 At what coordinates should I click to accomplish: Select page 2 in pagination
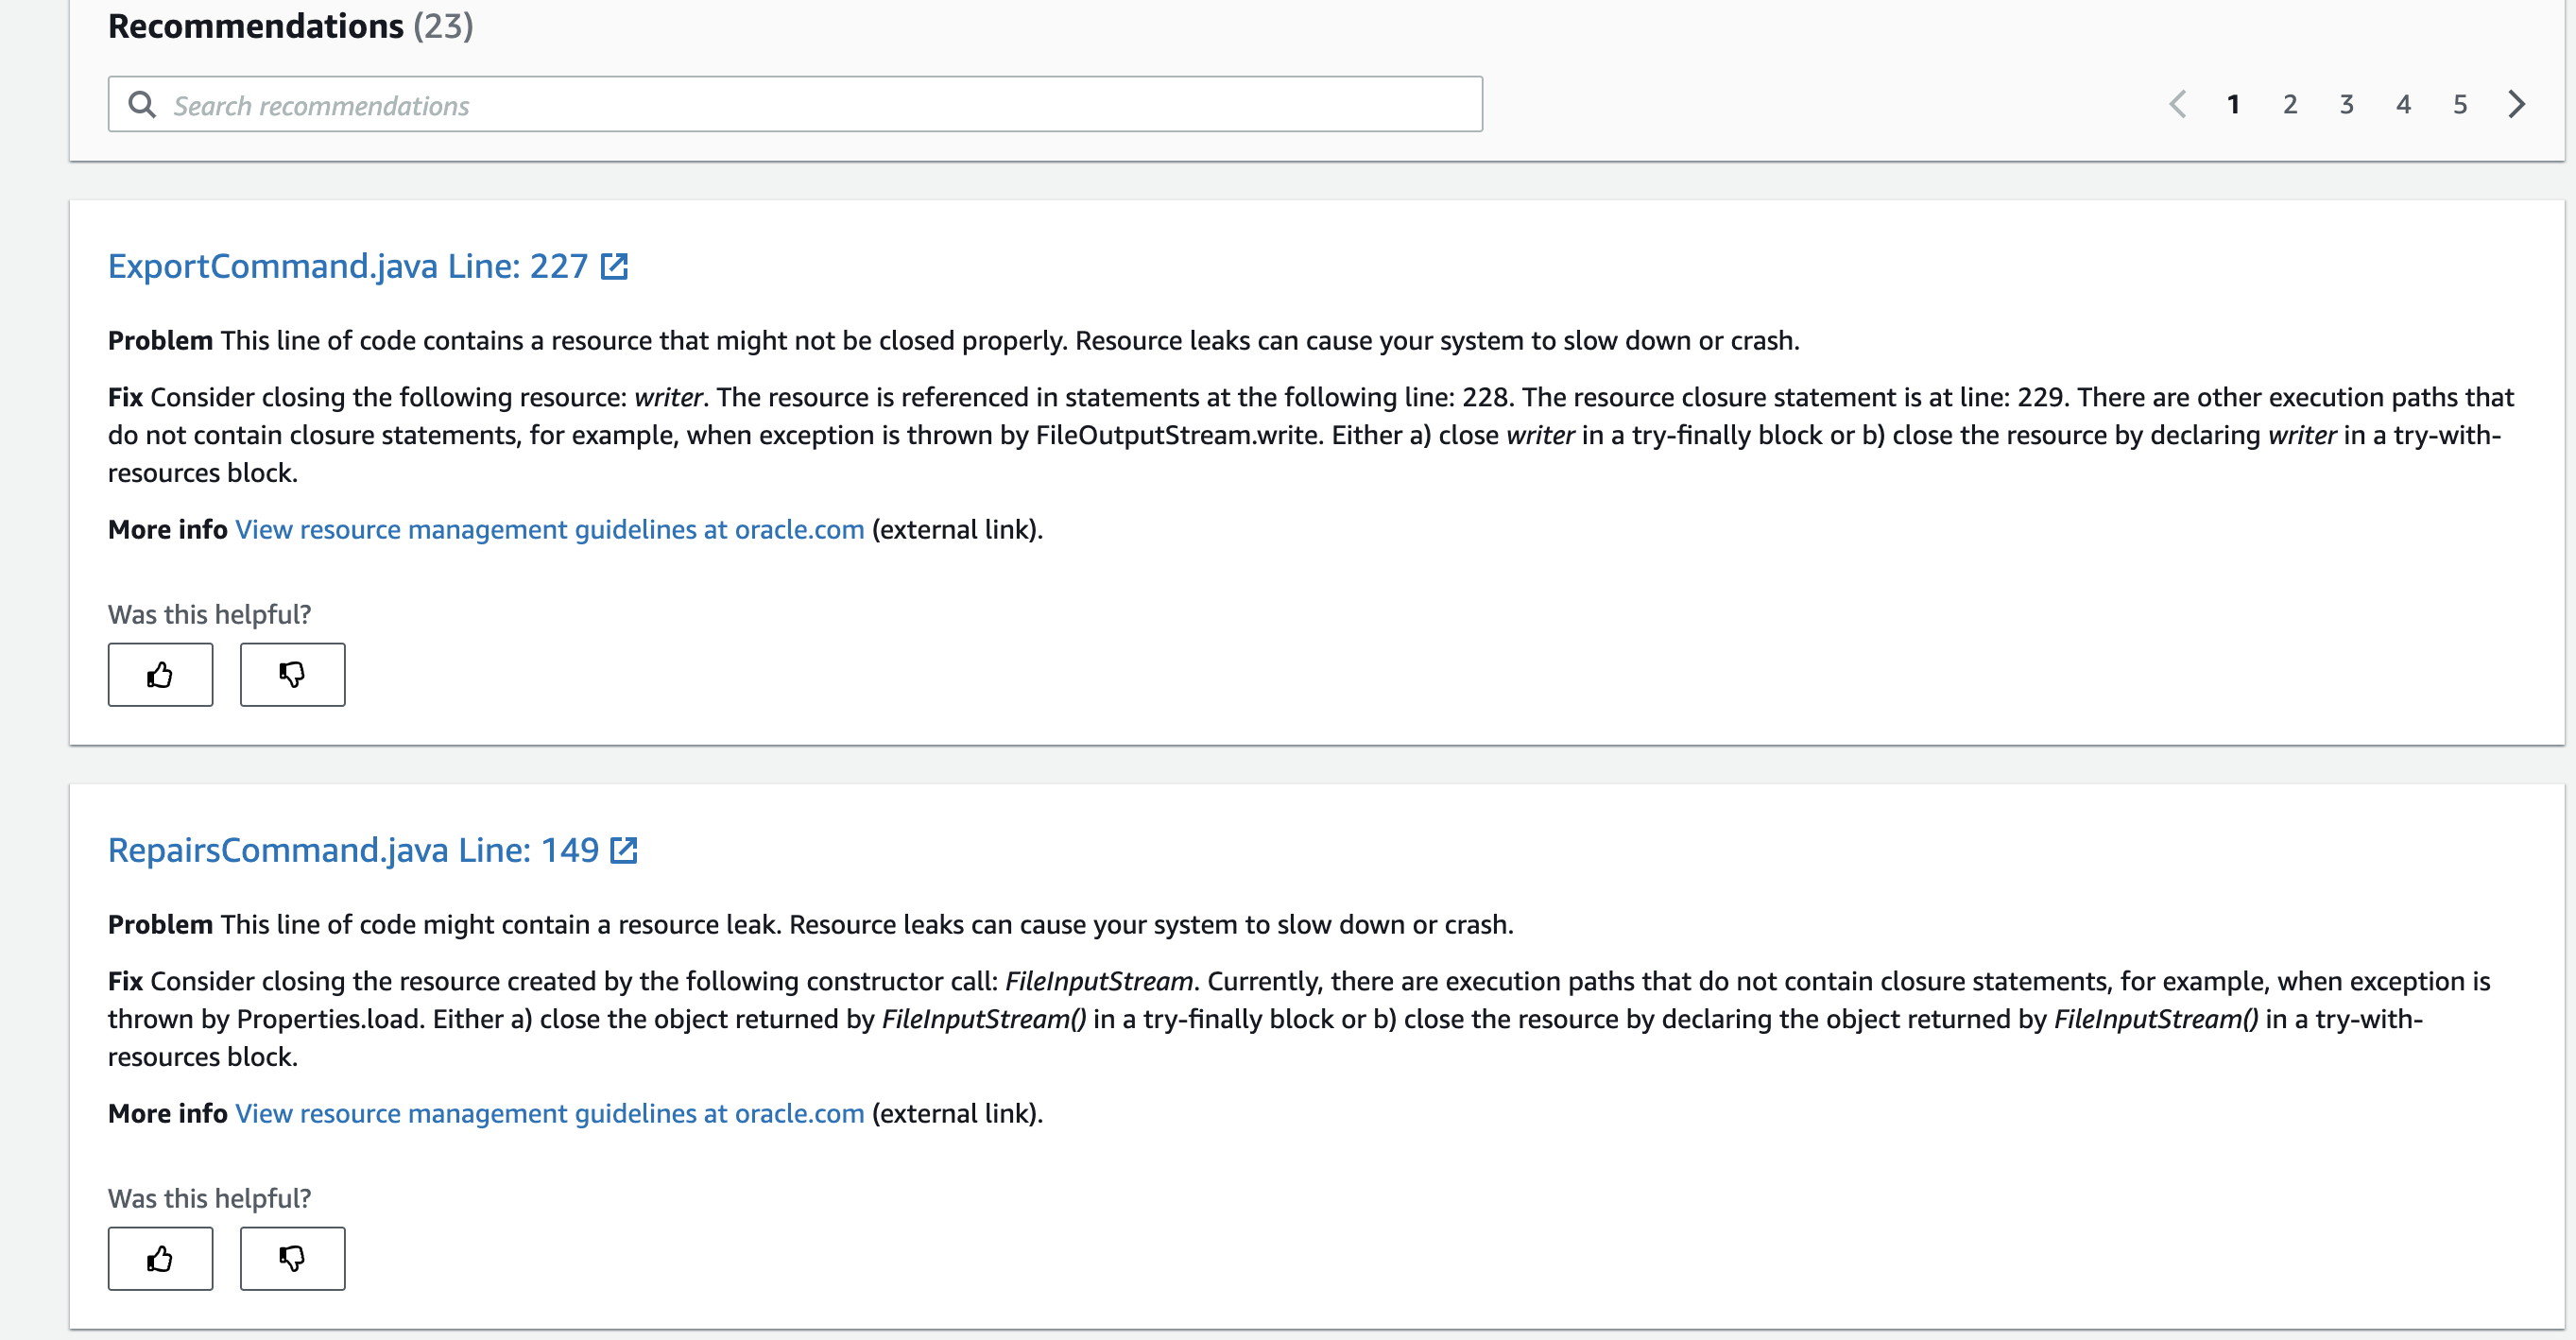pyautogui.click(x=2290, y=104)
